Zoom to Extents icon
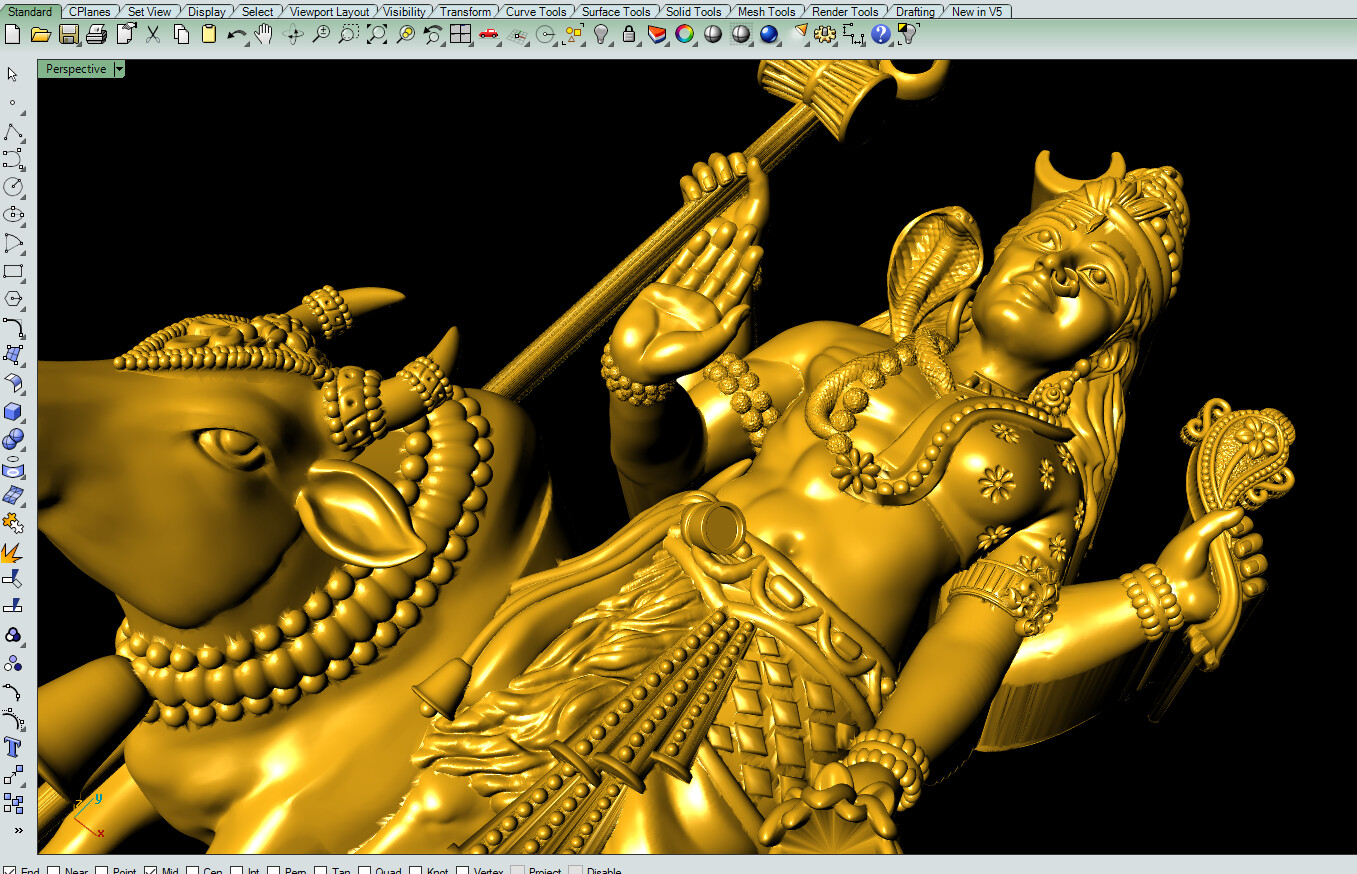This screenshot has height=874, width=1357. [x=377, y=35]
